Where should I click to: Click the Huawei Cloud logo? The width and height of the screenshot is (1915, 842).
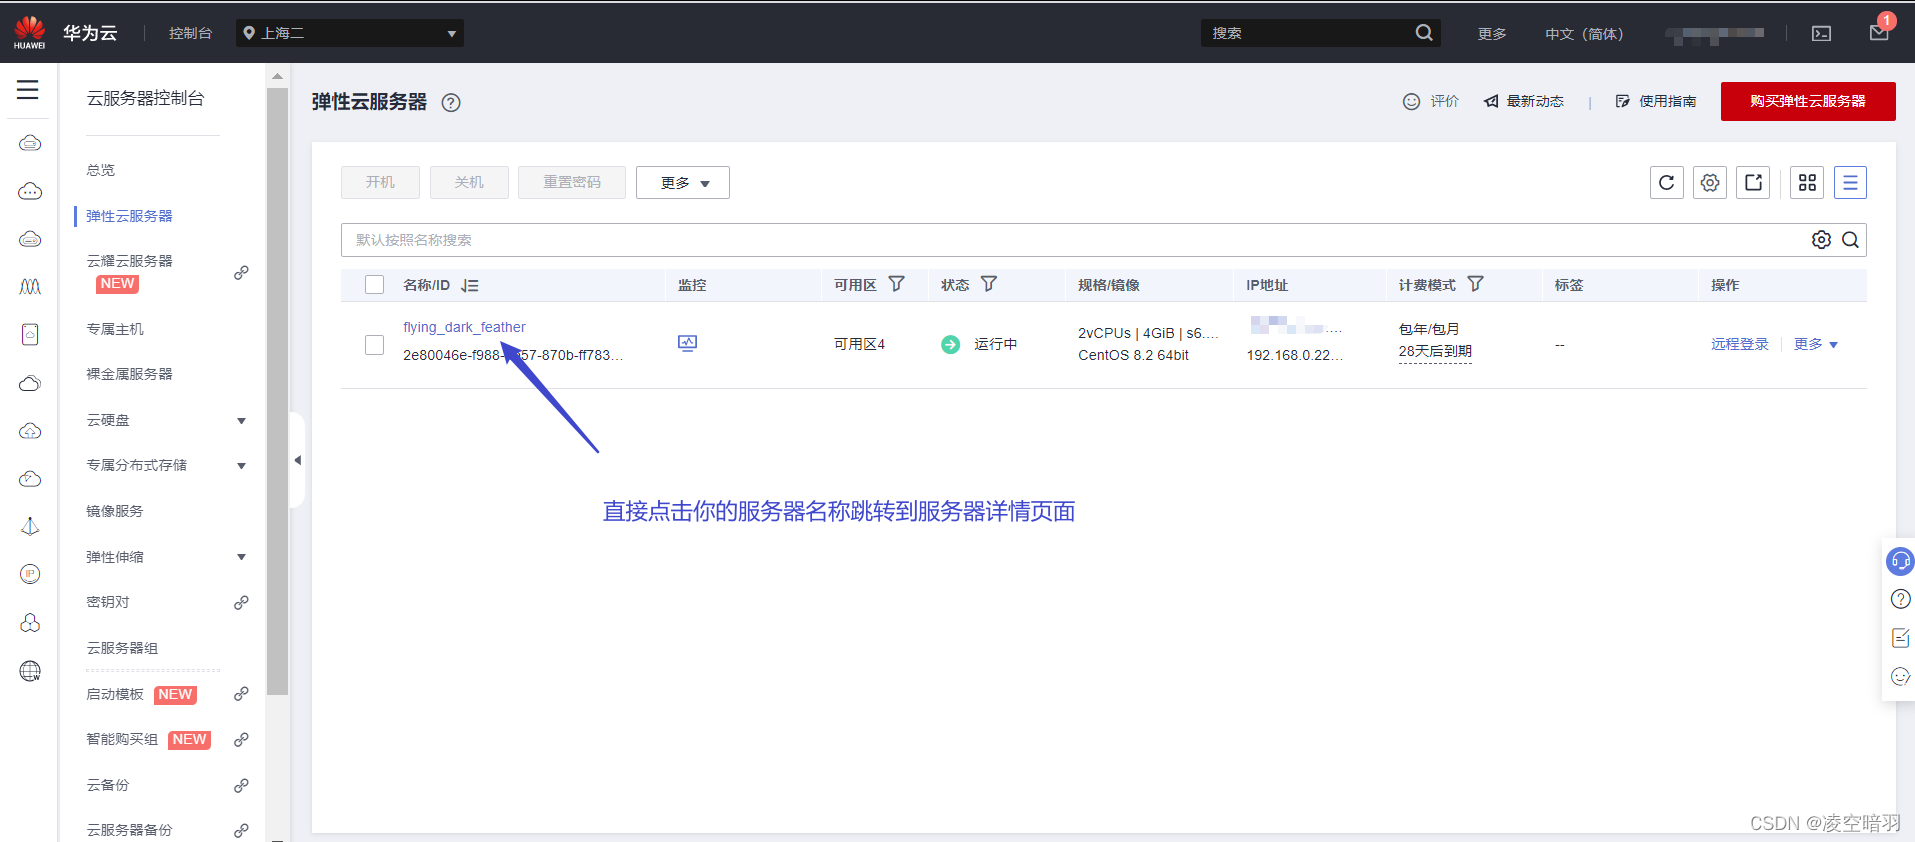(x=30, y=32)
